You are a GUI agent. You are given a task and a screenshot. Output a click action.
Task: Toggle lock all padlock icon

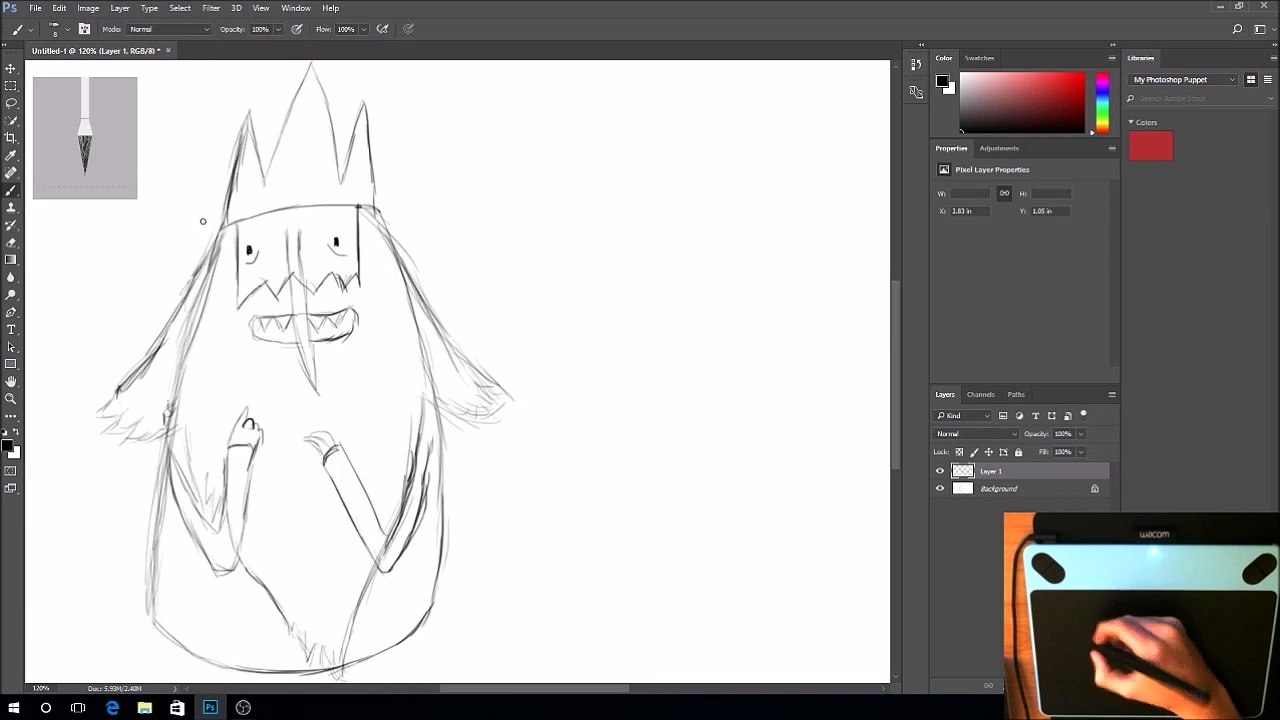pos(1019,452)
